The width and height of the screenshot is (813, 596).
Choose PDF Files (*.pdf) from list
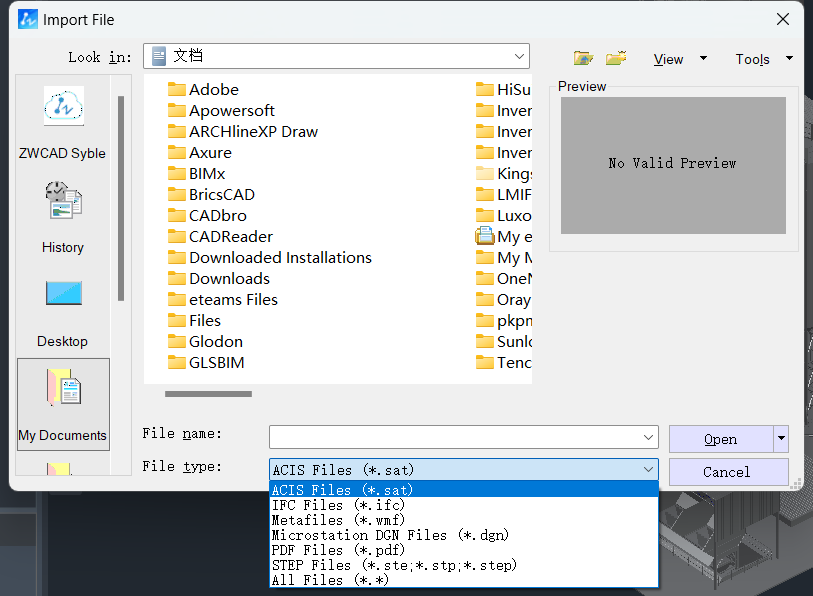[x=338, y=550]
